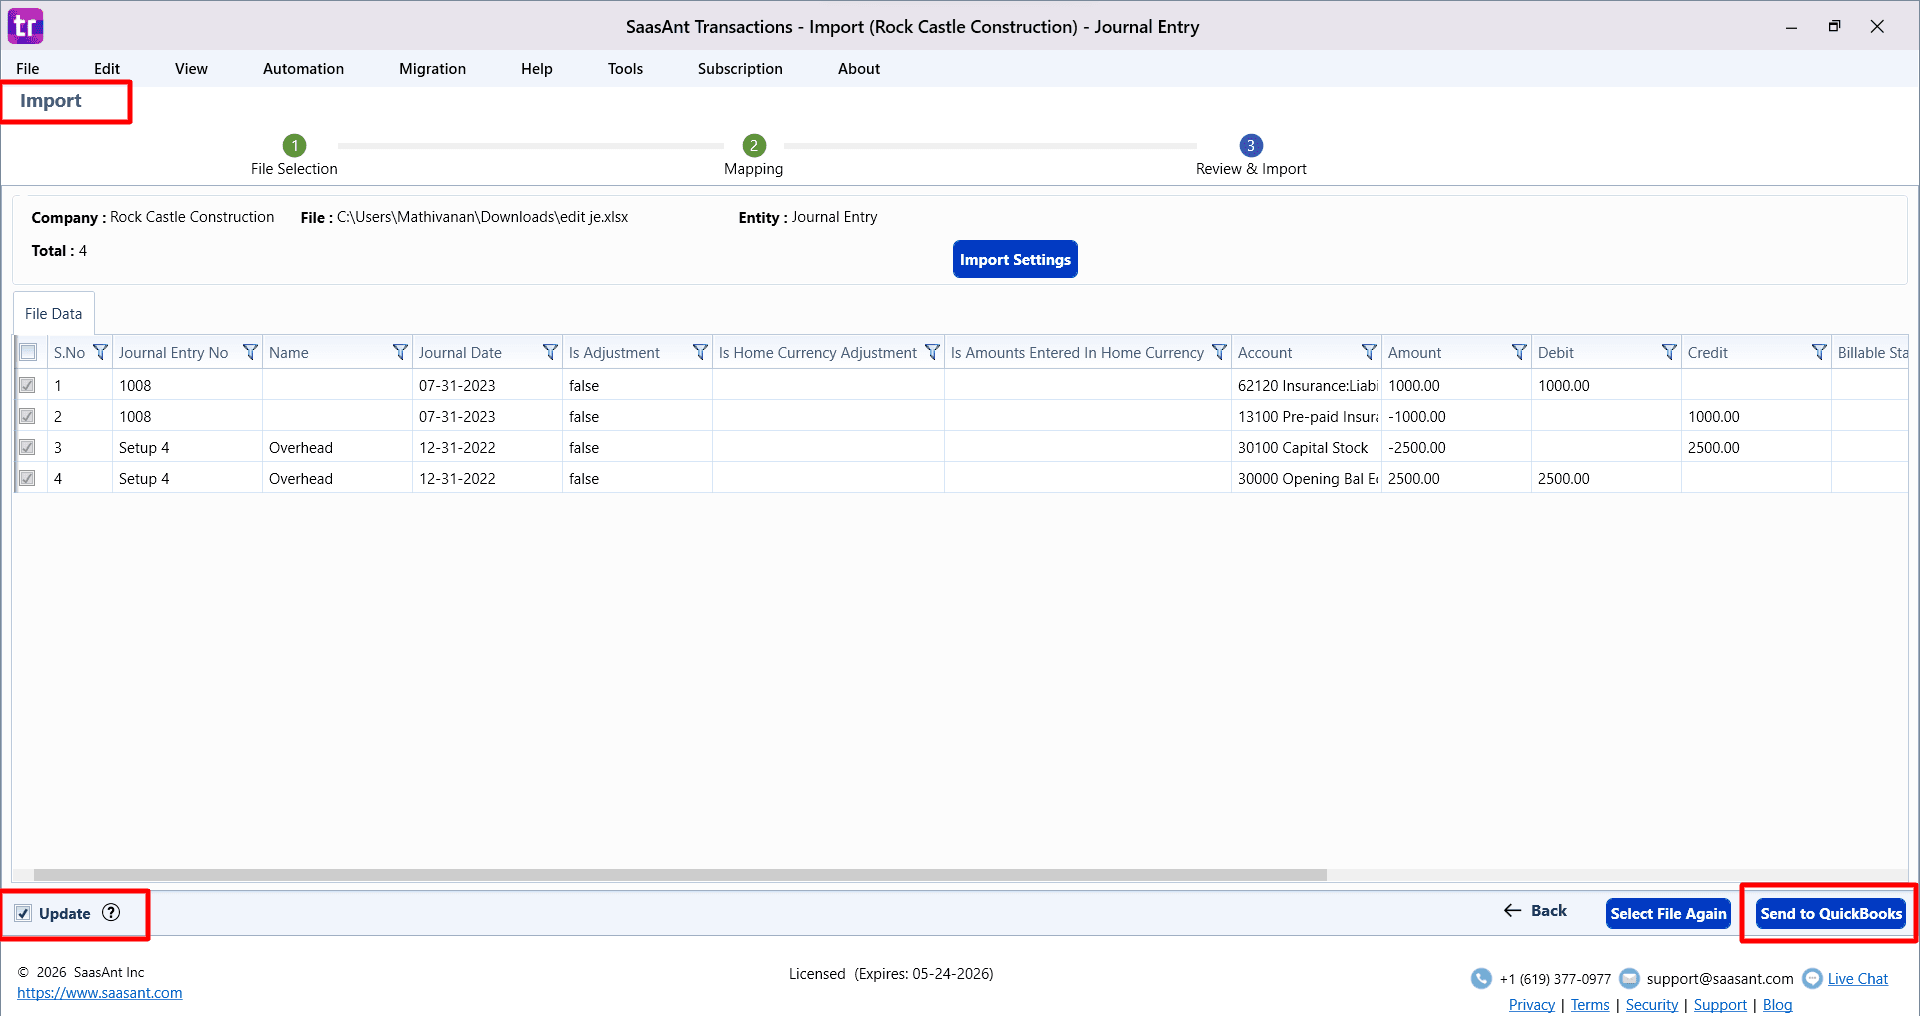Open the Support link
1920x1016 pixels.
(x=1720, y=1005)
